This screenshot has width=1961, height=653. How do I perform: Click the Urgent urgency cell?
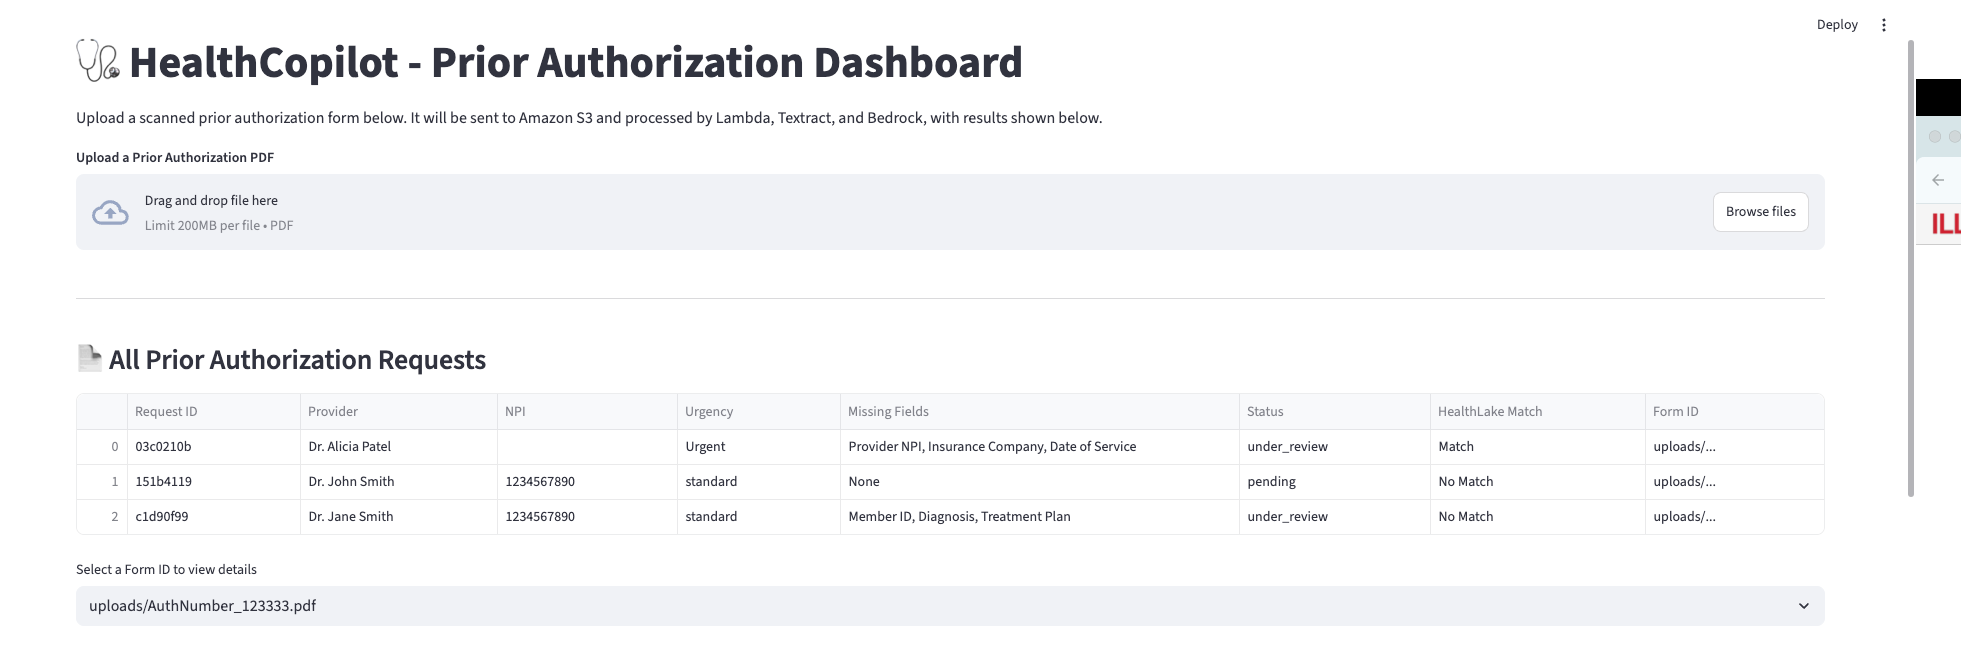point(759,447)
